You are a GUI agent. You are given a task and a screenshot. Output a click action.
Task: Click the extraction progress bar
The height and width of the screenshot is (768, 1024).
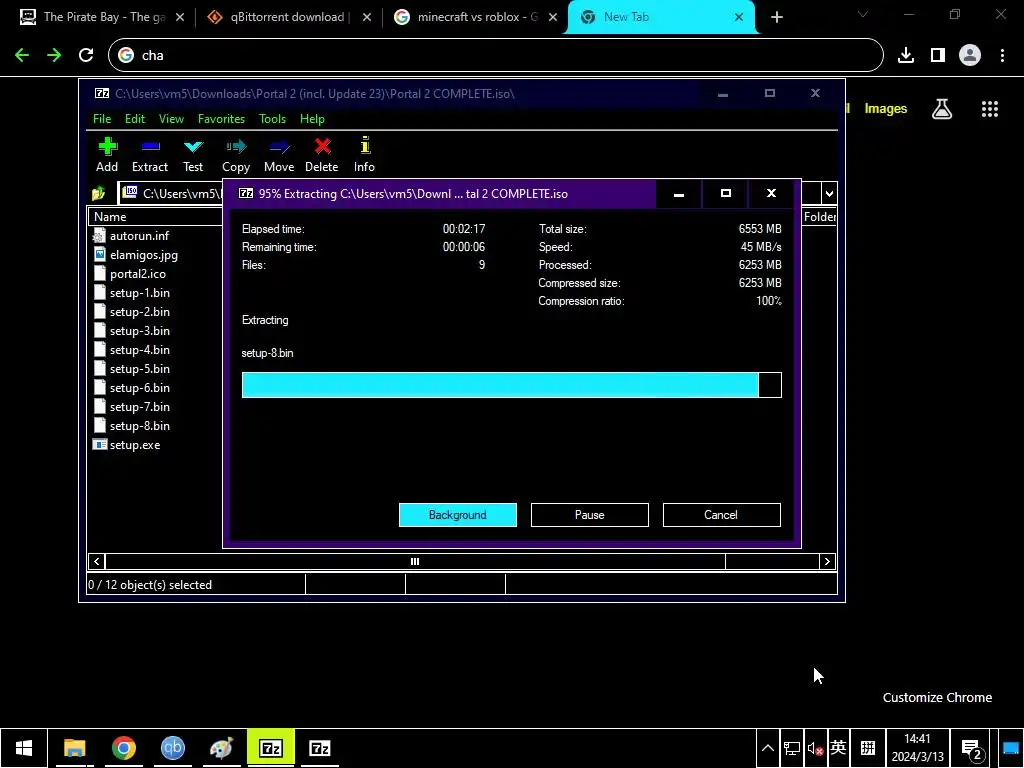(x=511, y=385)
